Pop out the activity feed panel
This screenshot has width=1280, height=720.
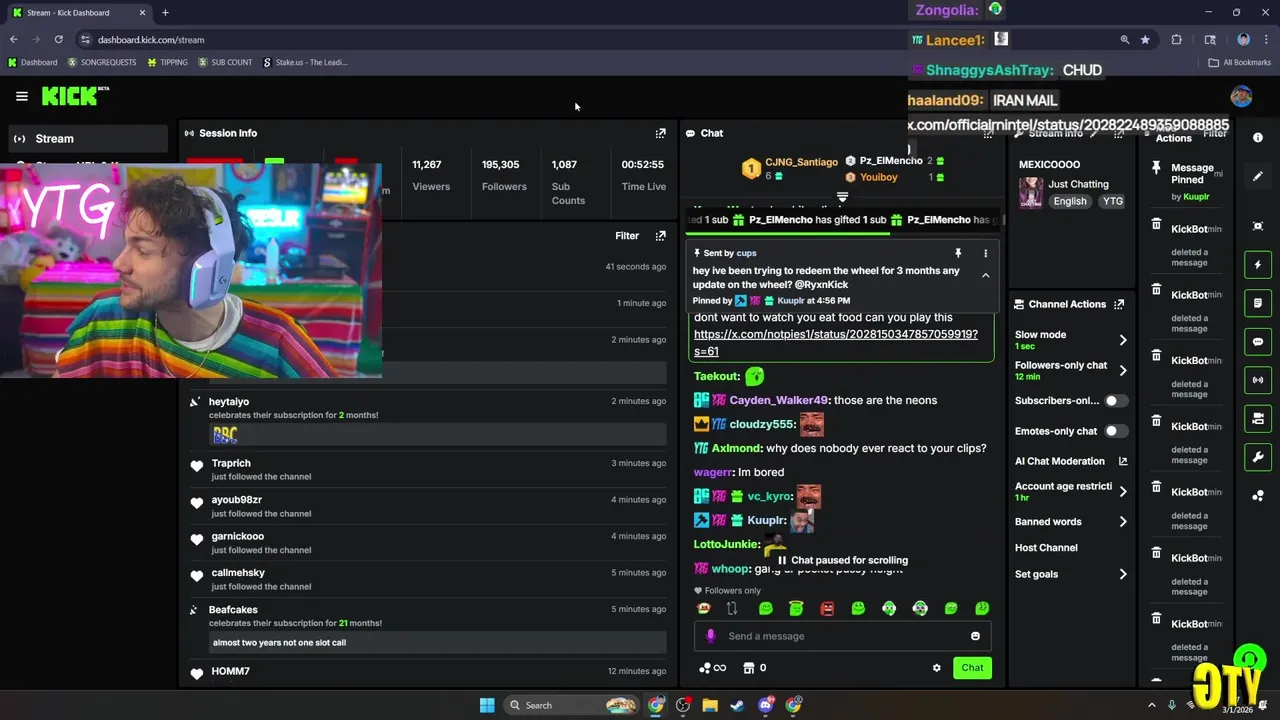pyautogui.click(x=660, y=236)
